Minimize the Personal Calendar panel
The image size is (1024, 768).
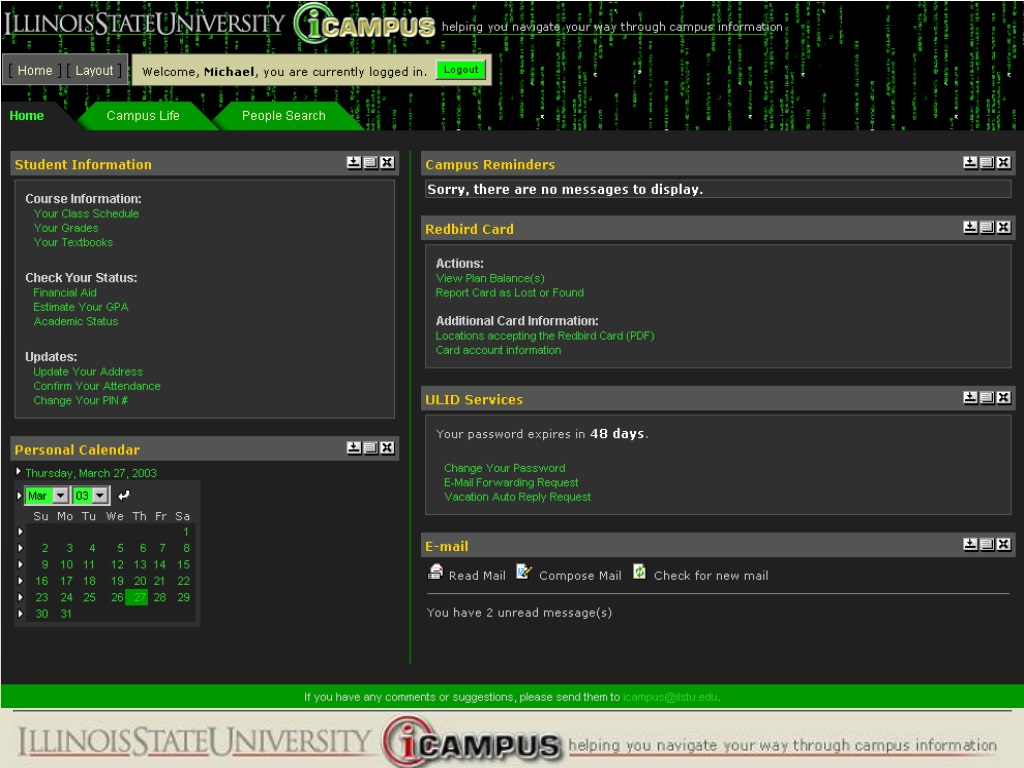point(353,447)
